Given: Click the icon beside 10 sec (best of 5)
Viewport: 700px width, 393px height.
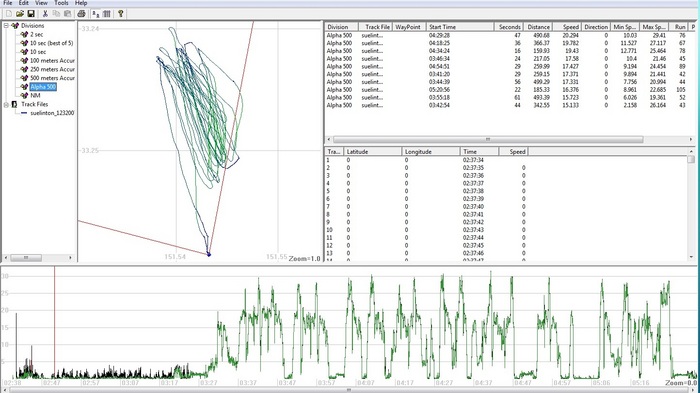Looking at the screenshot, I should (25, 43).
